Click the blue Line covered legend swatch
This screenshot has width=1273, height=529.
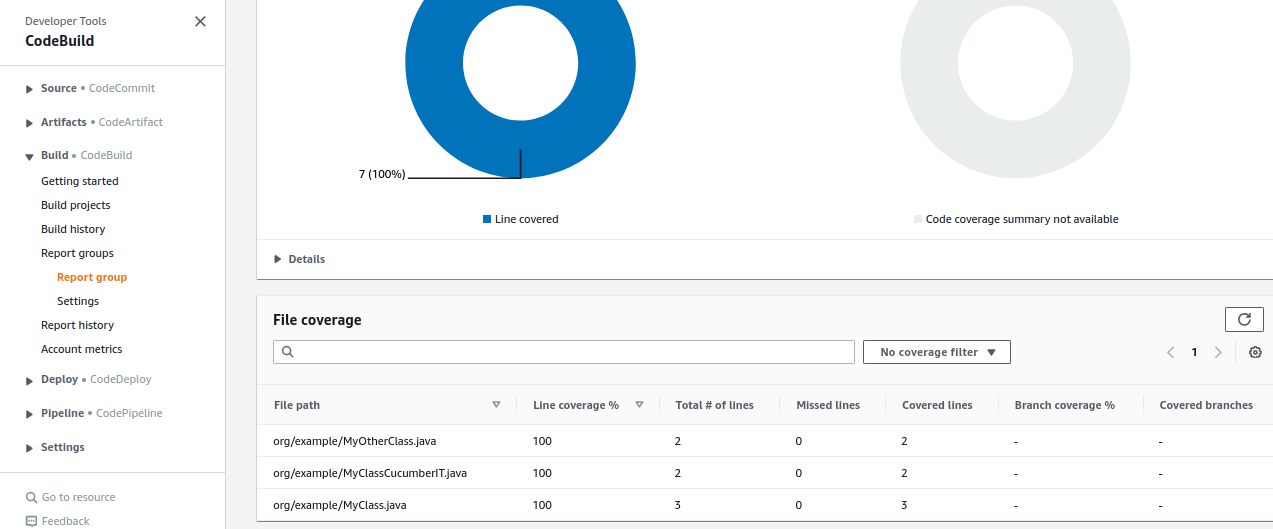coord(487,219)
